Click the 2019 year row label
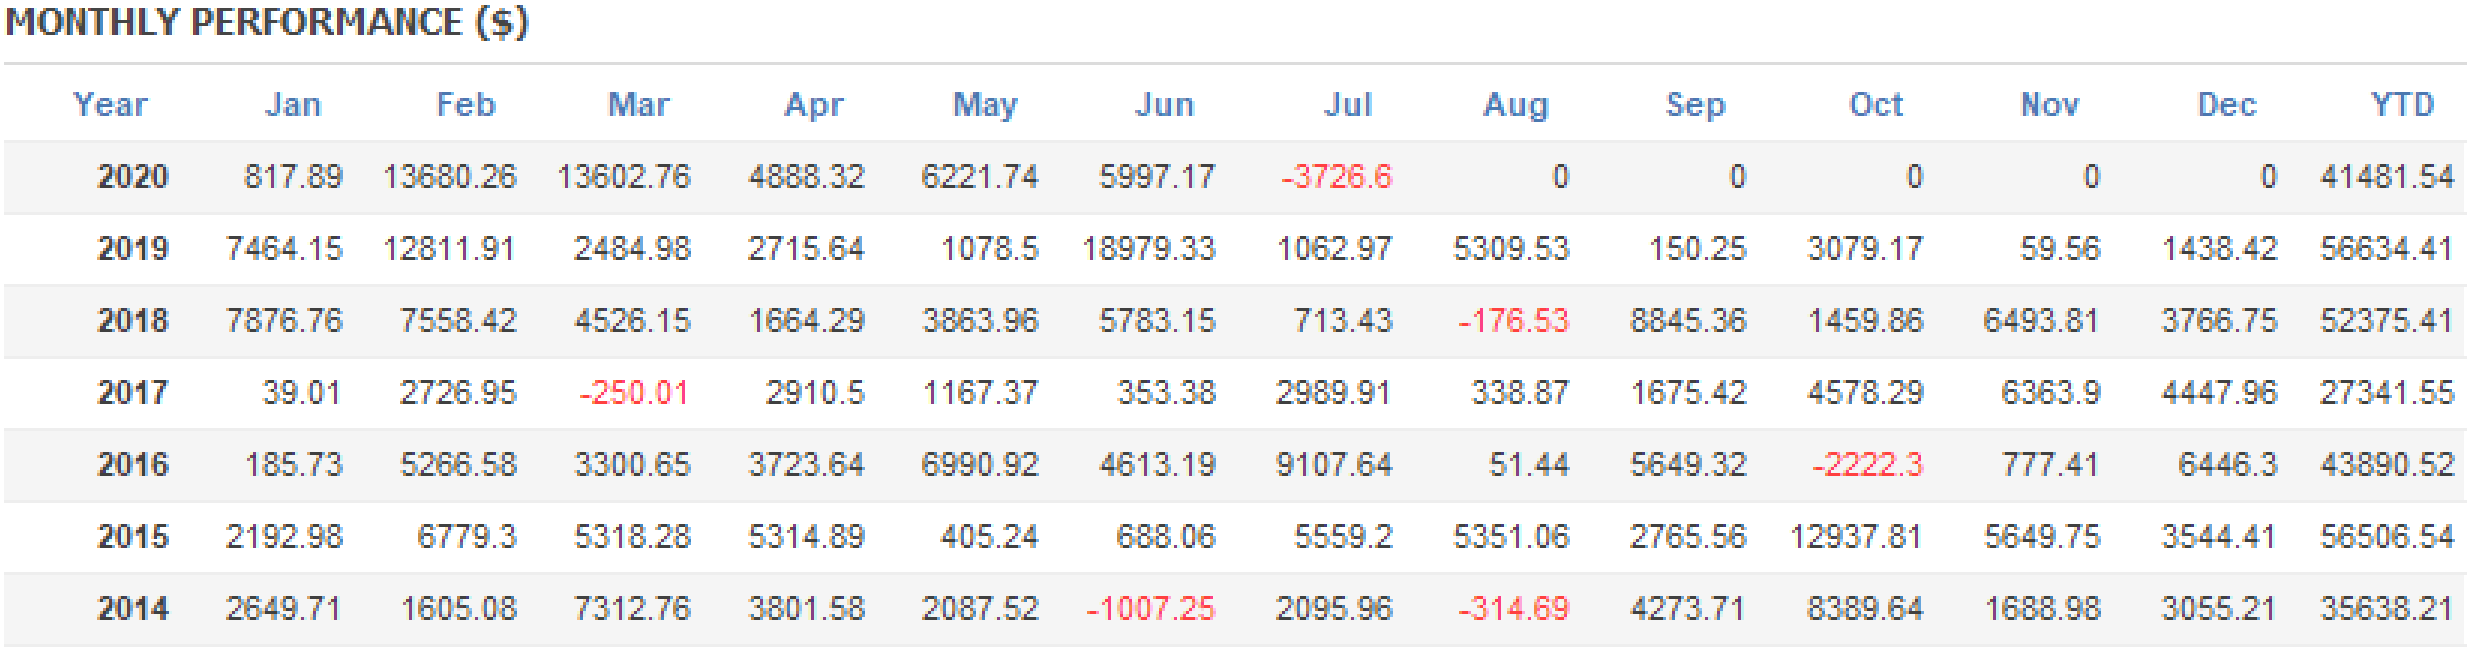Screen dimensions: 2468x651 pyautogui.click(x=133, y=249)
